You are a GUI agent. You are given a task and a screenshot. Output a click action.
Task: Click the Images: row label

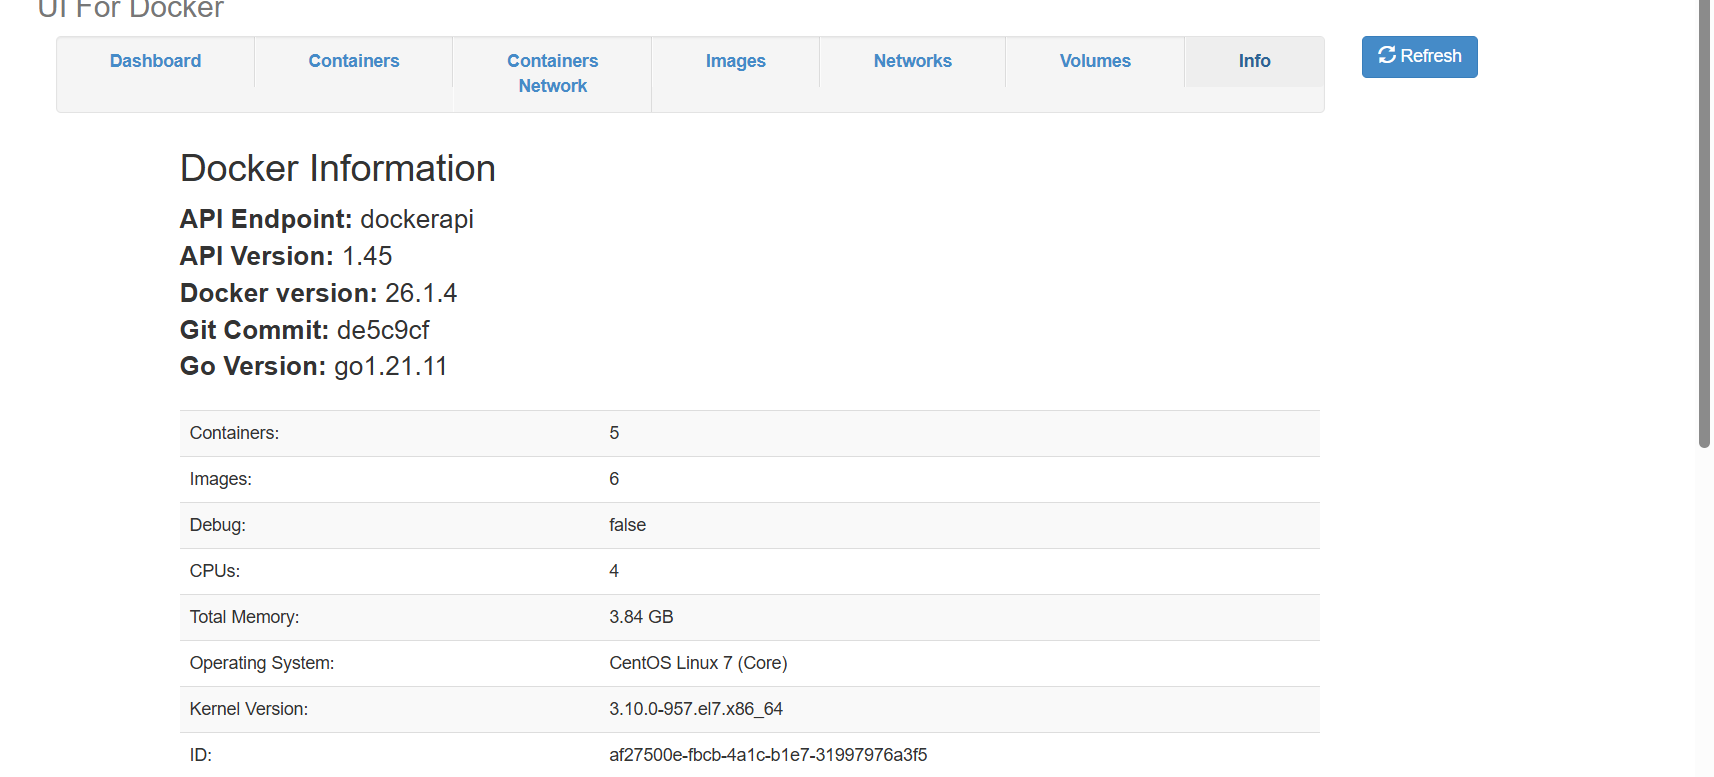click(221, 479)
